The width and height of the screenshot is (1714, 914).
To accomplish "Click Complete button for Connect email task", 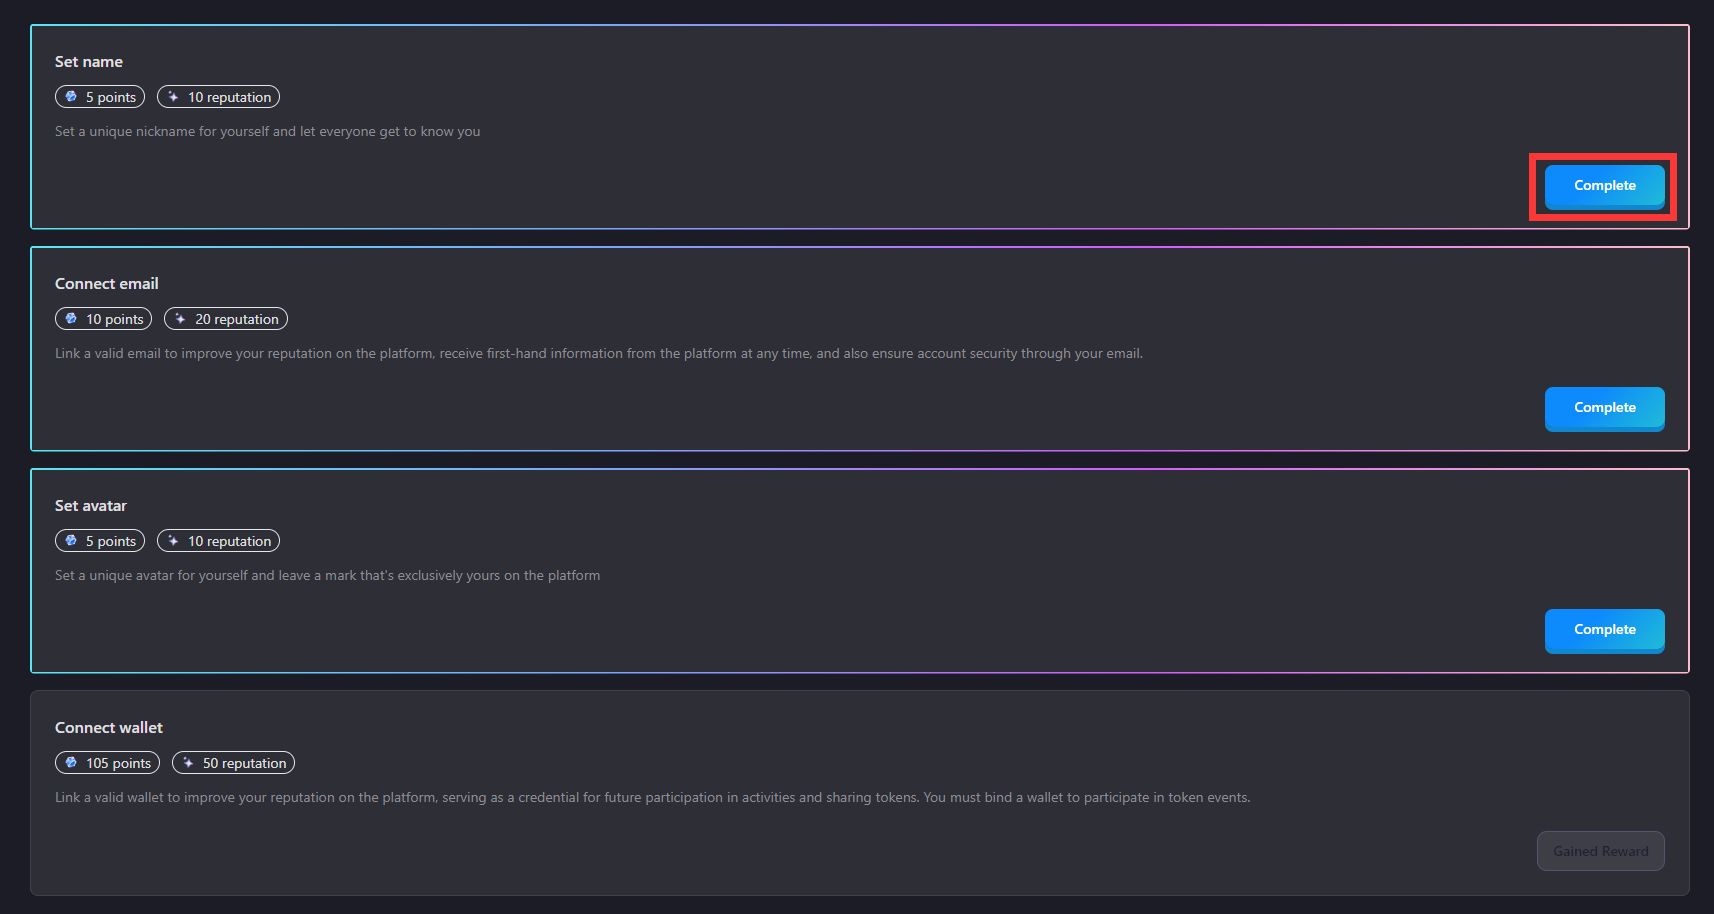I will point(1604,409).
